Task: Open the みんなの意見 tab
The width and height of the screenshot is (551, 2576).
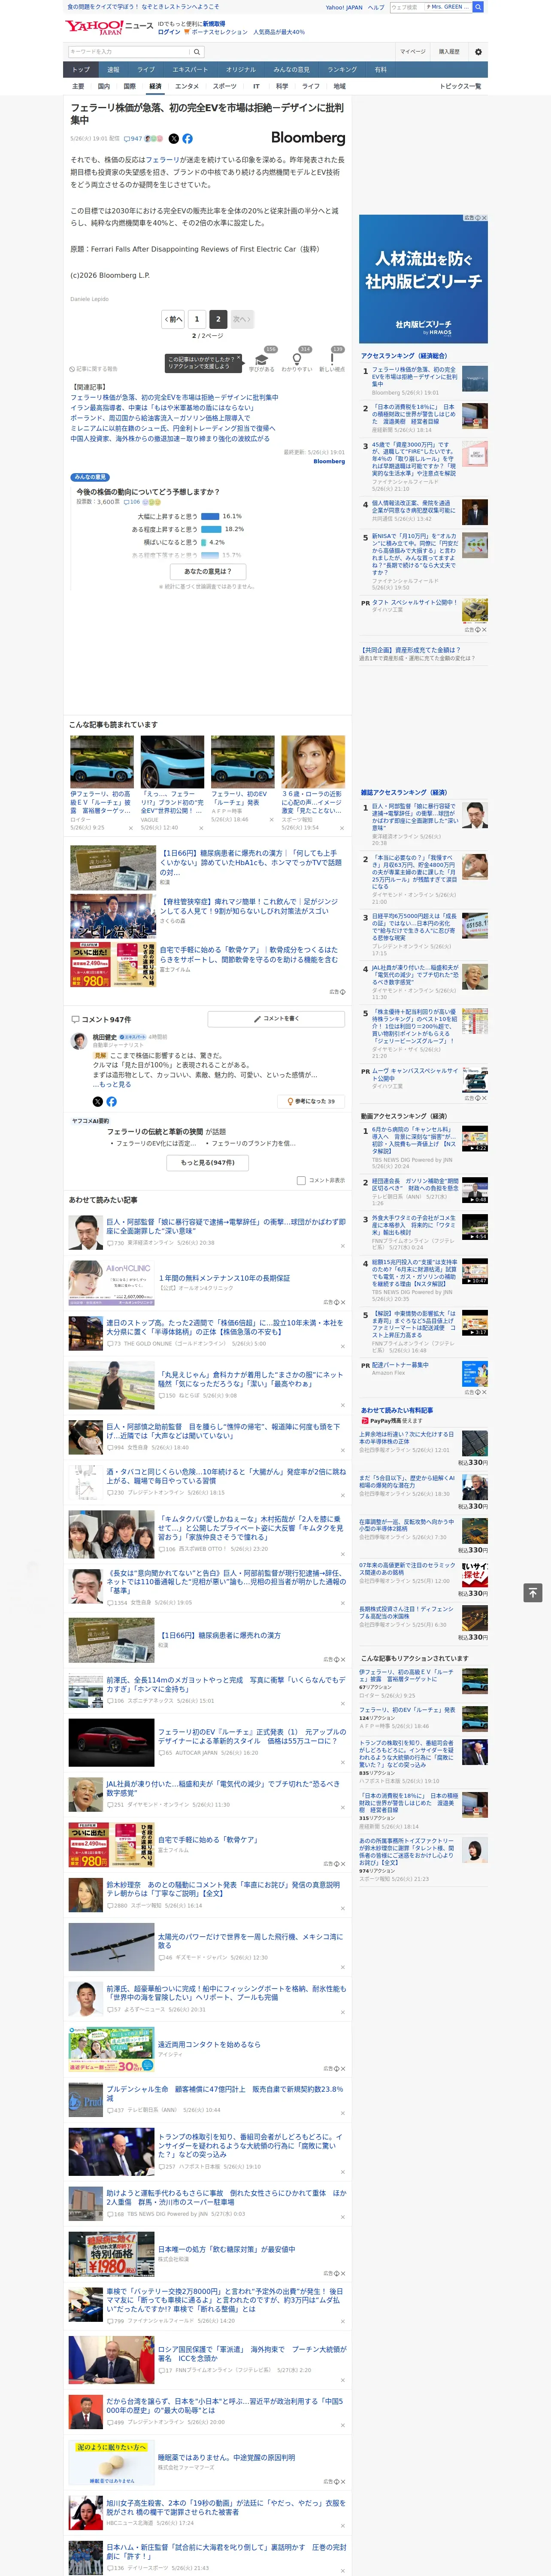Action: click(x=292, y=70)
